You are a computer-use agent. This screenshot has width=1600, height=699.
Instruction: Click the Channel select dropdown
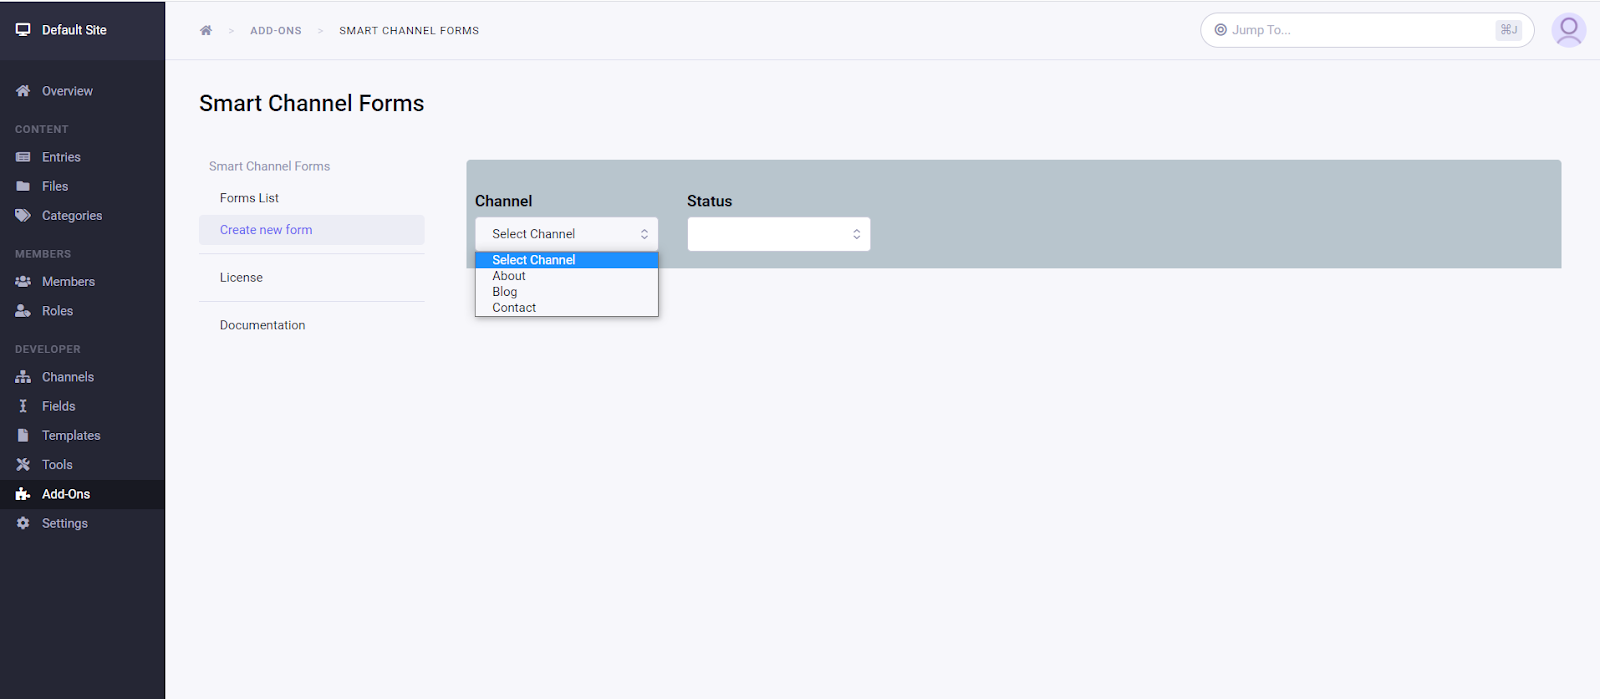pyautogui.click(x=567, y=234)
